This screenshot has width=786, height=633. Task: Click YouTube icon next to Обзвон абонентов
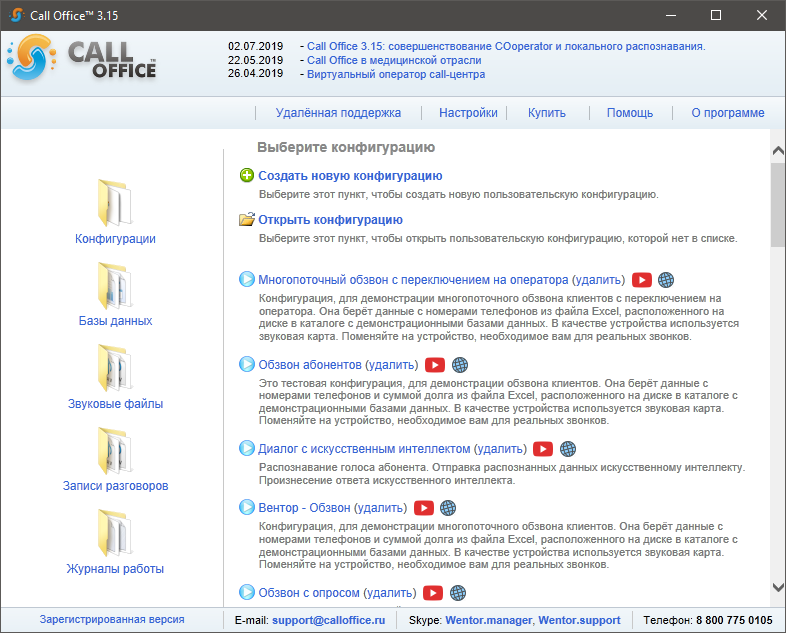tap(435, 365)
